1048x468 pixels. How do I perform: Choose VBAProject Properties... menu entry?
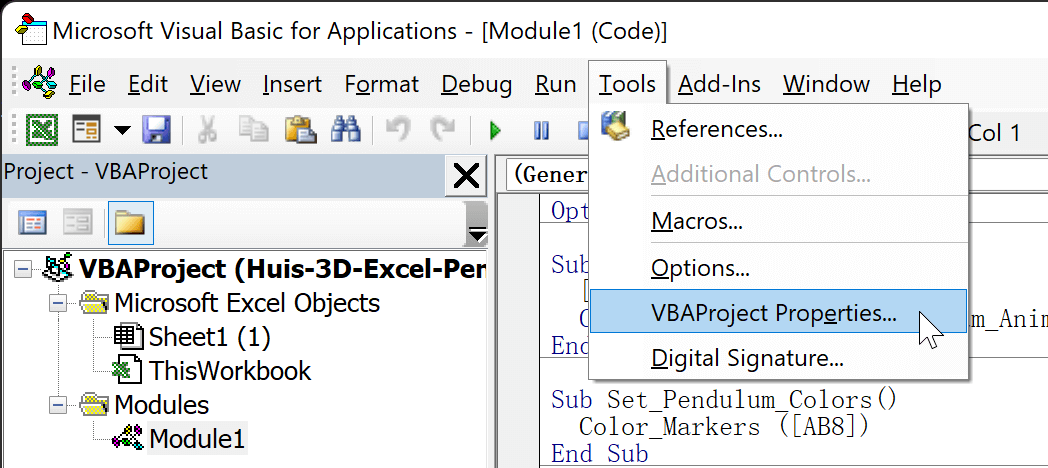pos(779,312)
